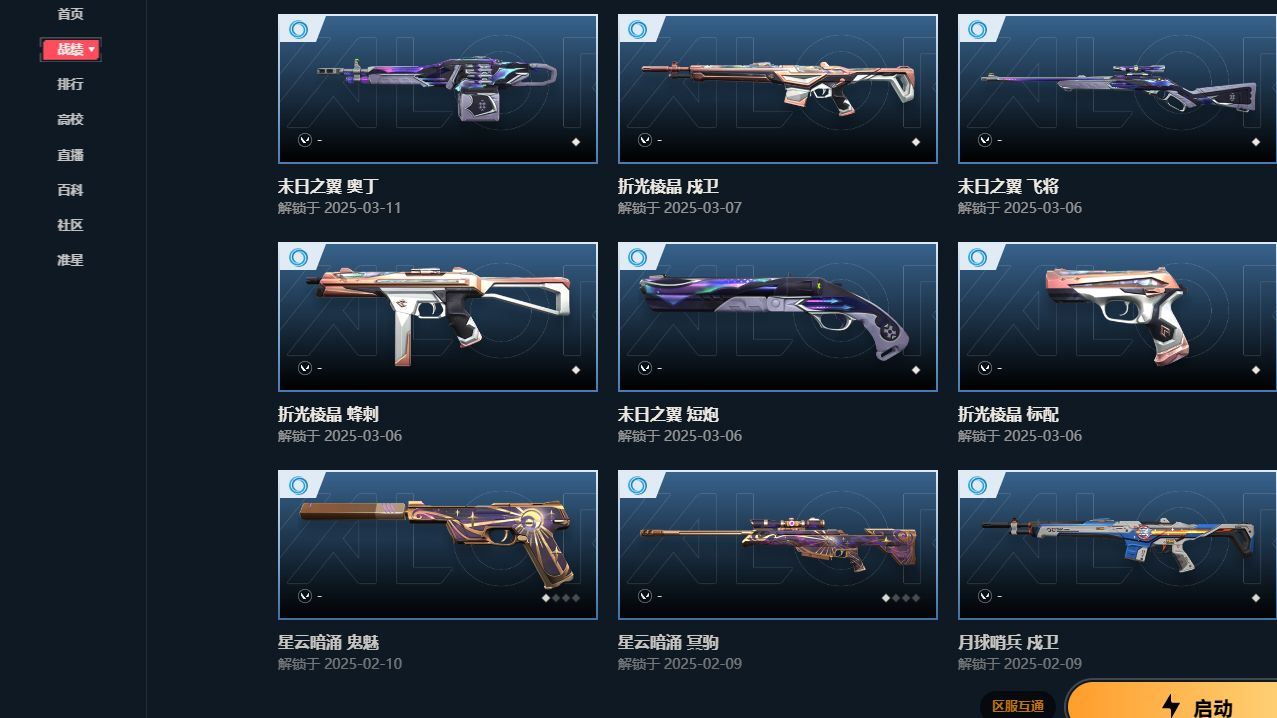The height and width of the screenshot is (718, 1277).
Task: Open the 百科 sidebar entry
Action: pyautogui.click(x=70, y=190)
